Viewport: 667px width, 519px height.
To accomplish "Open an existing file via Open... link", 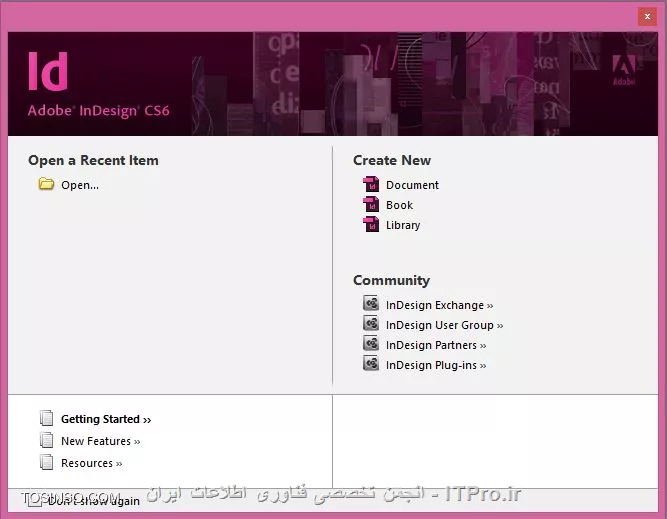I will click(x=80, y=185).
